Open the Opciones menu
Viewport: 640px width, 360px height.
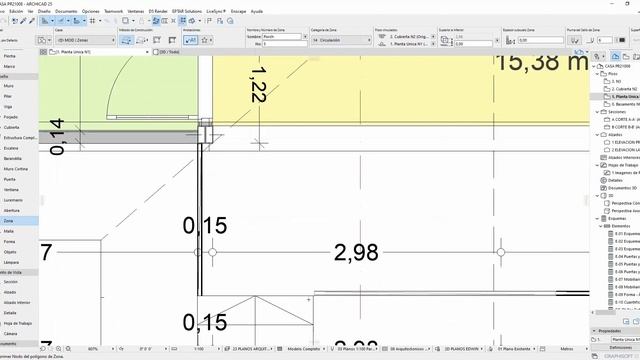click(90, 11)
